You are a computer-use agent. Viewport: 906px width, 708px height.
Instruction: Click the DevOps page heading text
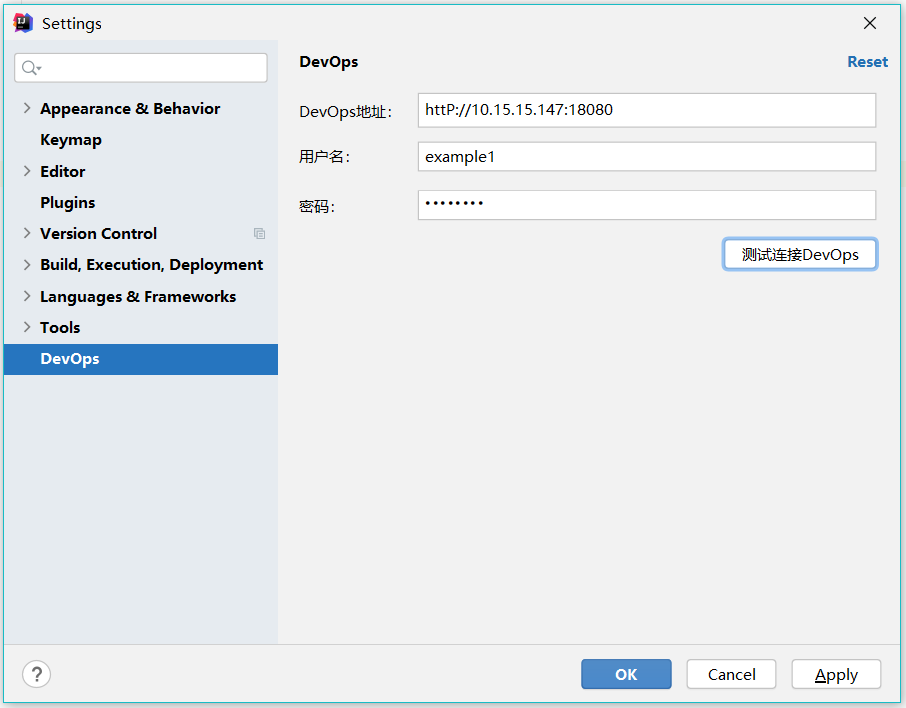pyautogui.click(x=329, y=62)
